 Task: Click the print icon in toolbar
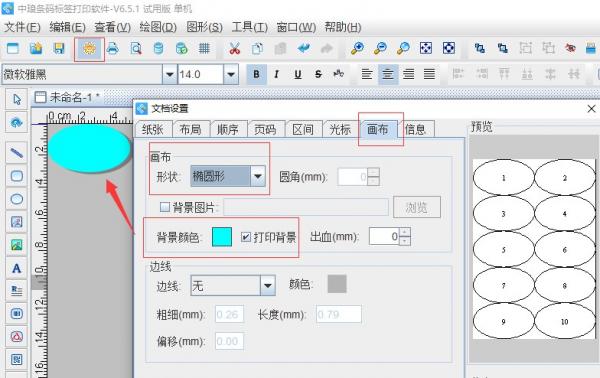112,49
